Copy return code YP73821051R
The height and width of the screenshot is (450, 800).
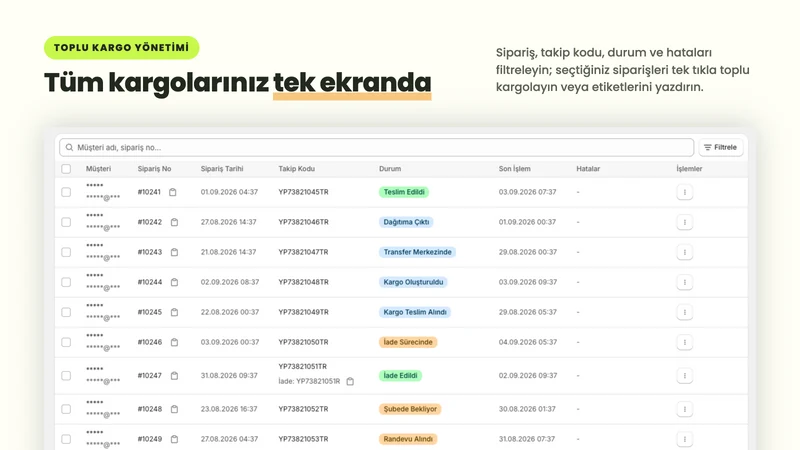tap(350, 382)
